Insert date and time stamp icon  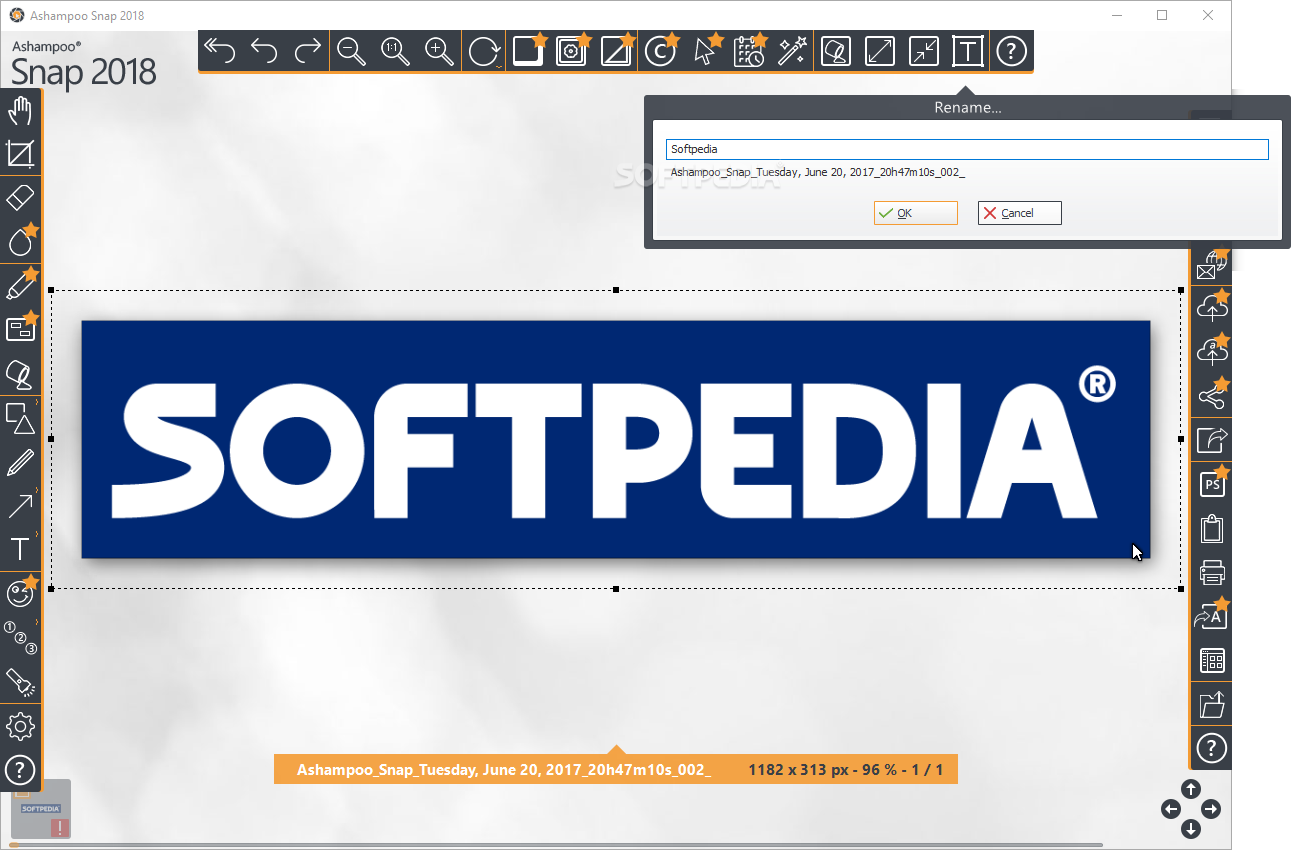pos(748,50)
